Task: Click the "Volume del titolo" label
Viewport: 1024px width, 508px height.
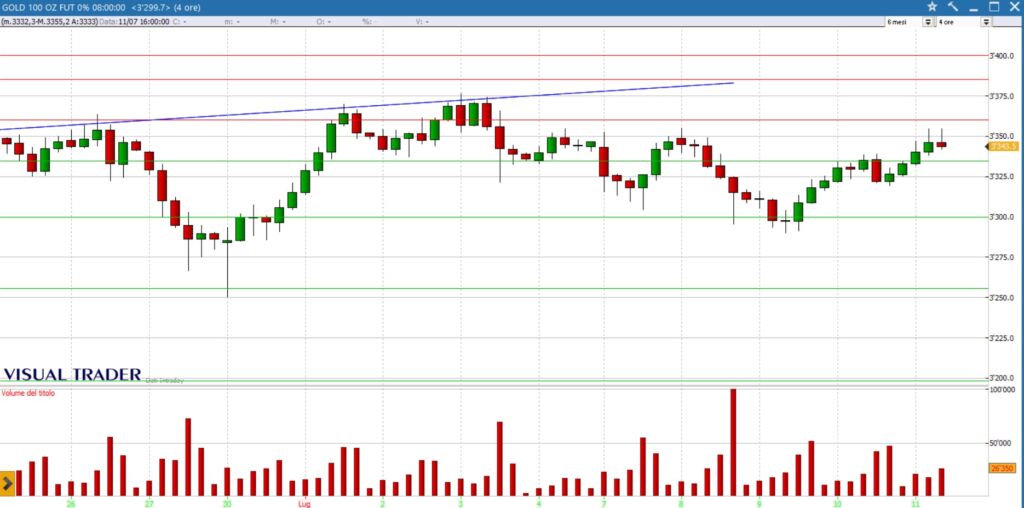Action: click(x=29, y=393)
